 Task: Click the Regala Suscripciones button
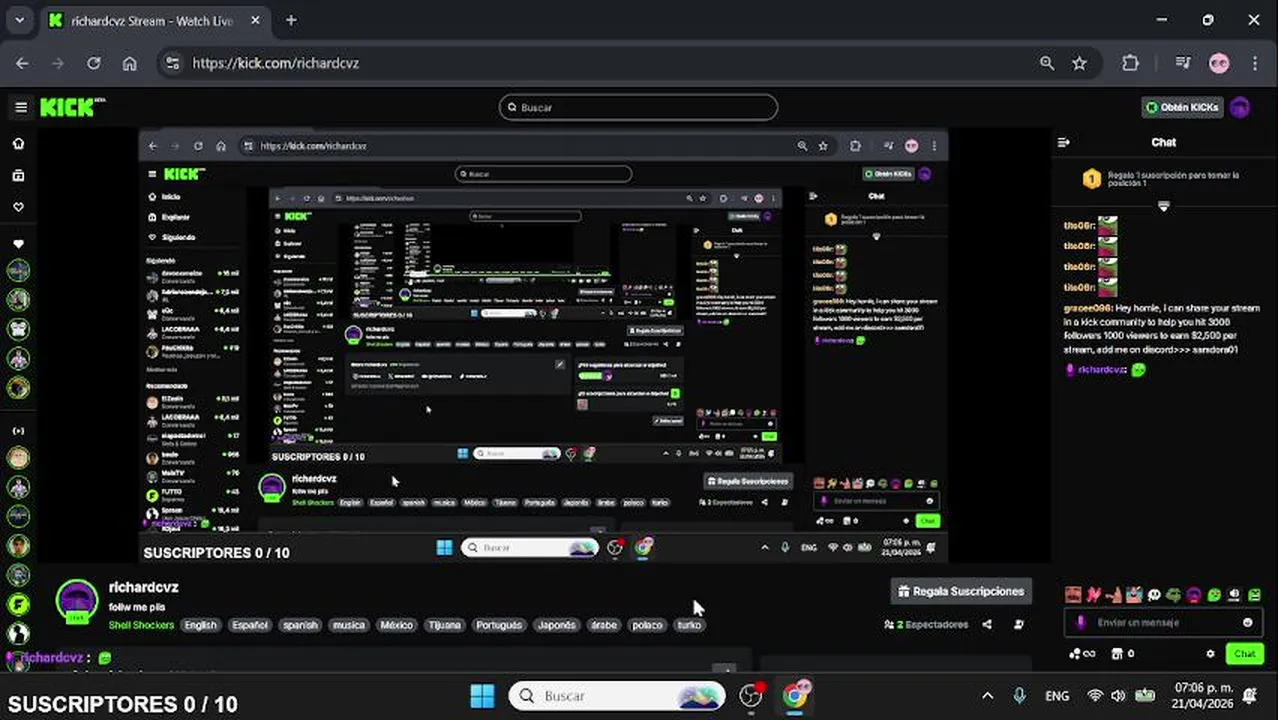pos(961,591)
